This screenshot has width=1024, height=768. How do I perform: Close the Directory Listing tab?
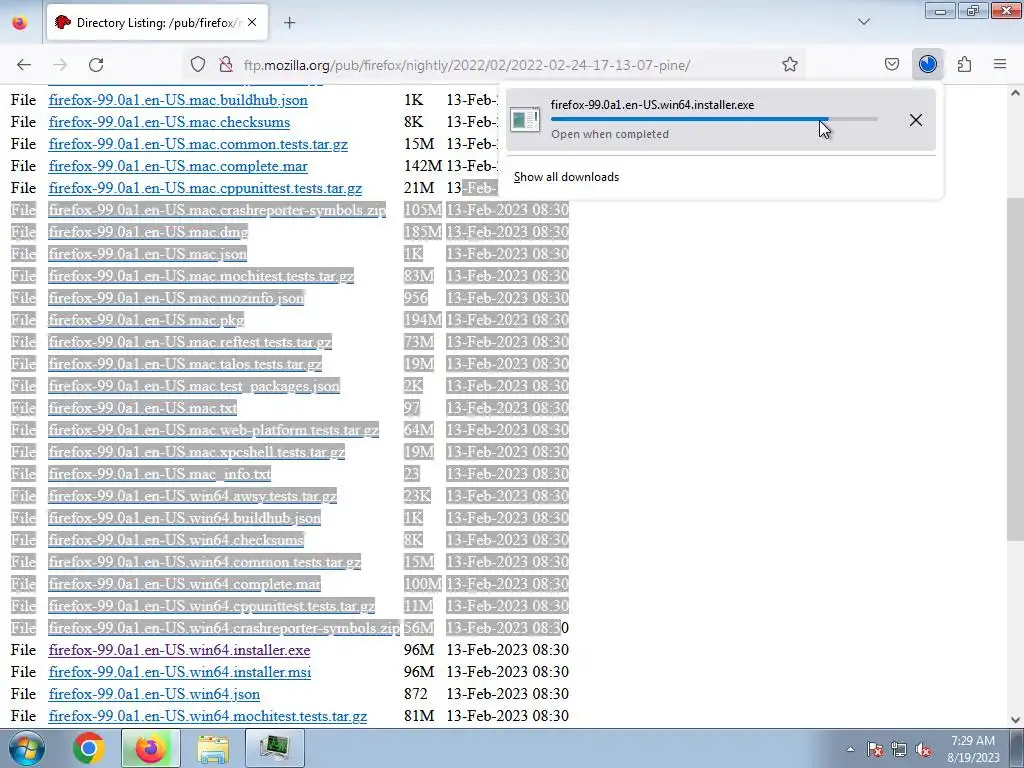tap(252, 22)
